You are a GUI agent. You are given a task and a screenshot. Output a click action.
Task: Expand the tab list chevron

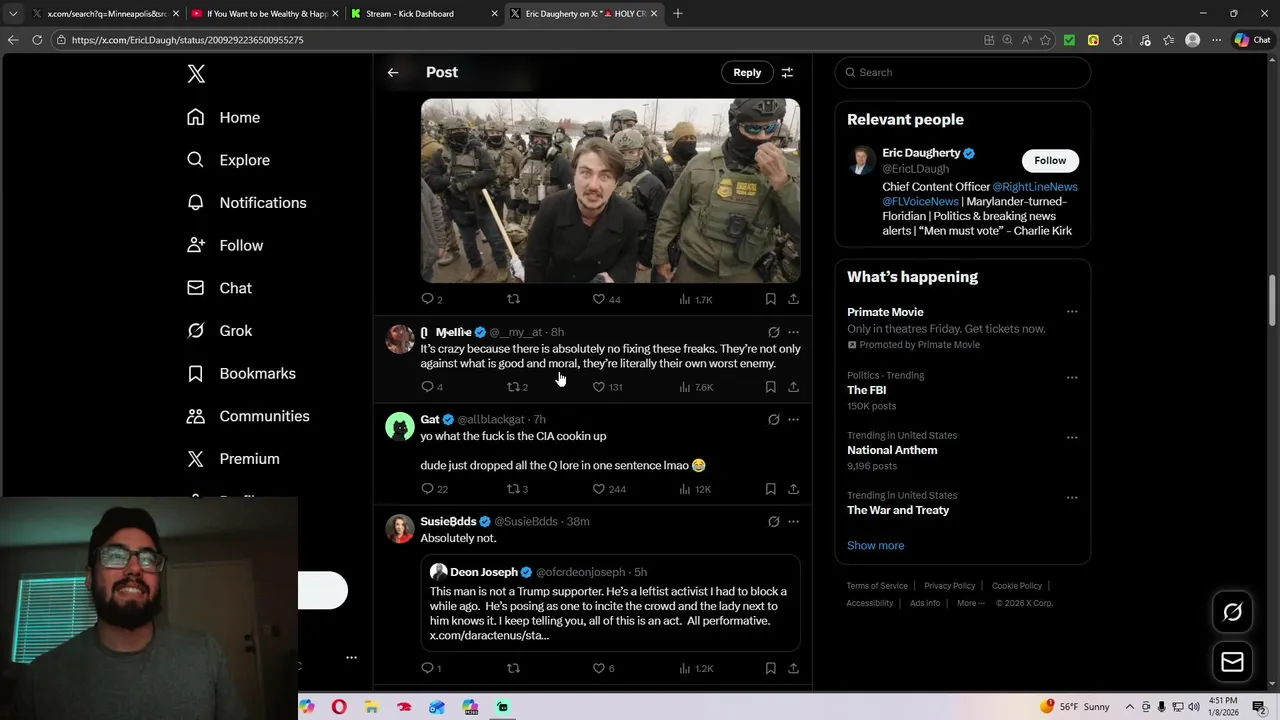click(x=13, y=14)
